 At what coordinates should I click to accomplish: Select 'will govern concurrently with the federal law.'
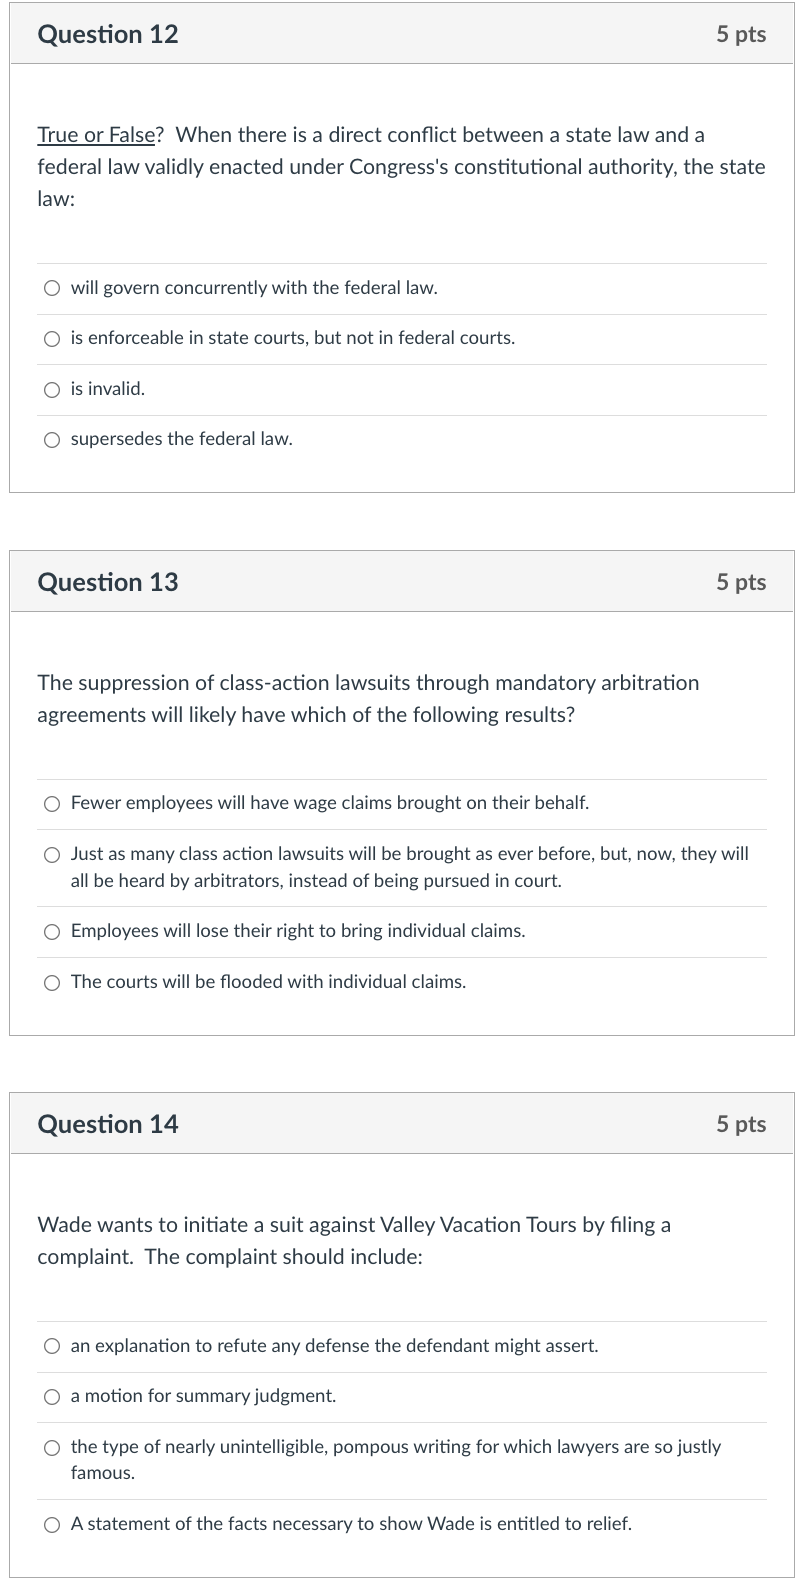click(51, 288)
